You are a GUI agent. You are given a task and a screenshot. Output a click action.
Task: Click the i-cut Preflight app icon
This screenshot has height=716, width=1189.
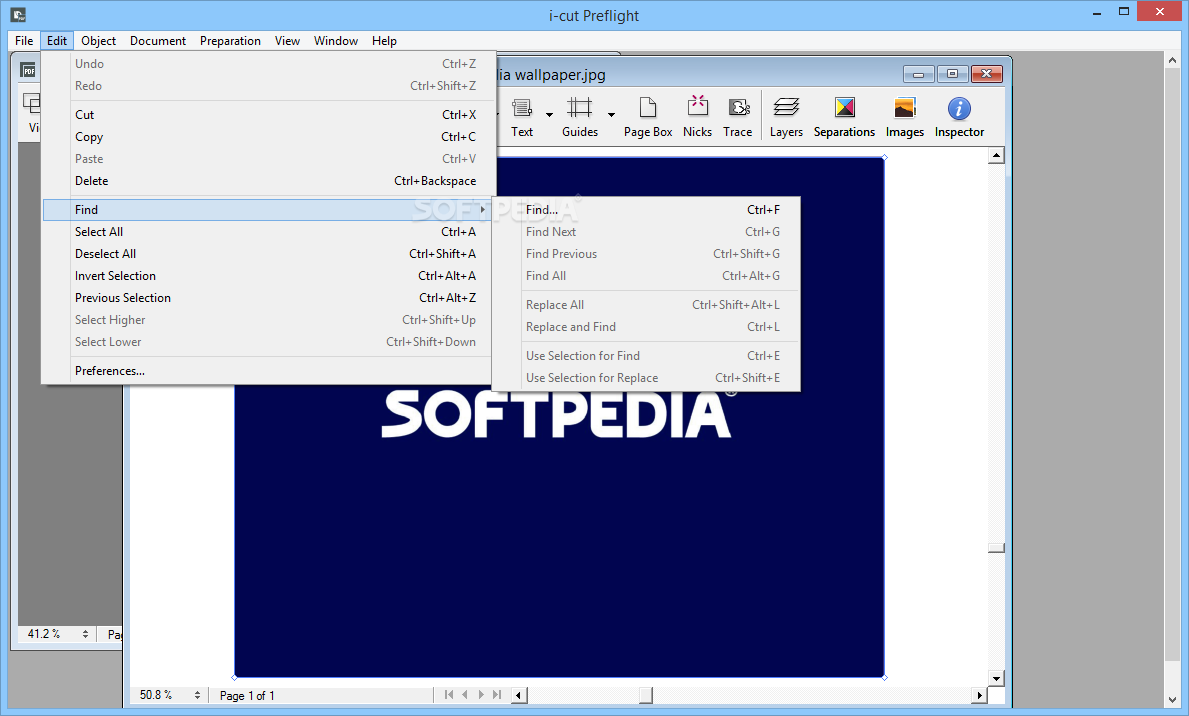pyautogui.click(x=18, y=14)
